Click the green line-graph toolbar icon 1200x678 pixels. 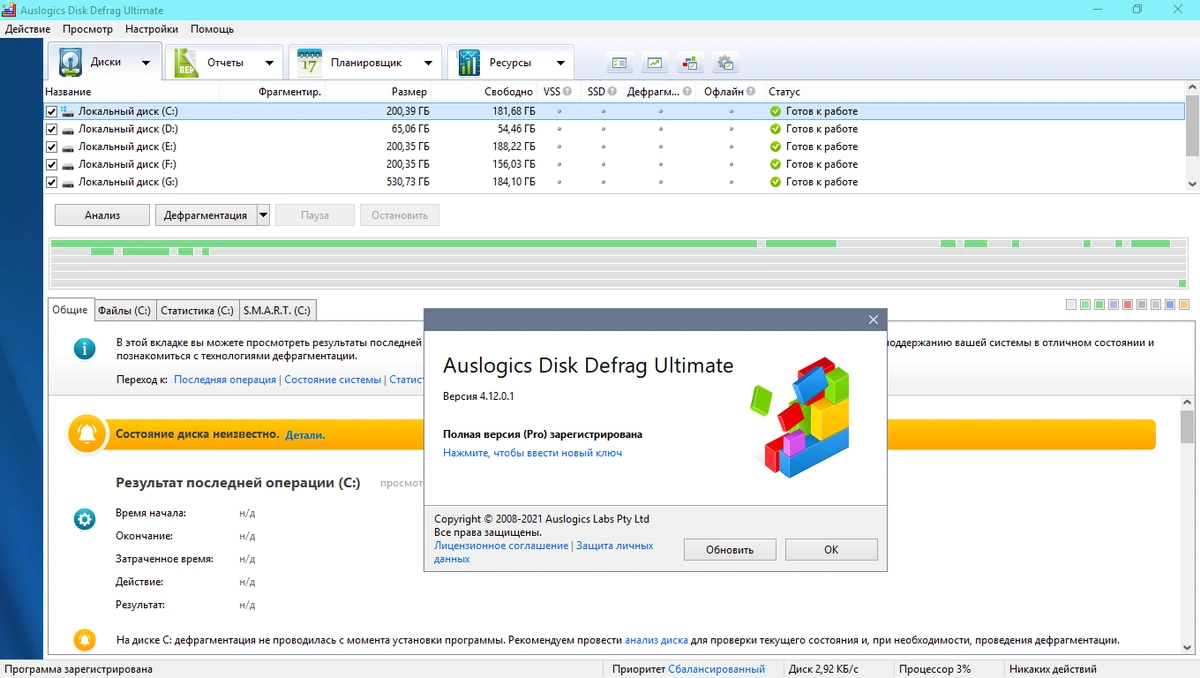point(654,63)
